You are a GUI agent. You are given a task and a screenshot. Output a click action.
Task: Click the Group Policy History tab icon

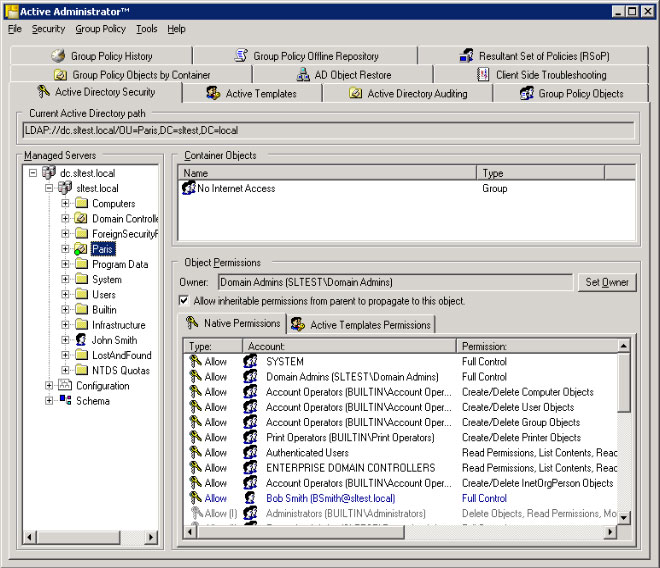(59, 55)
